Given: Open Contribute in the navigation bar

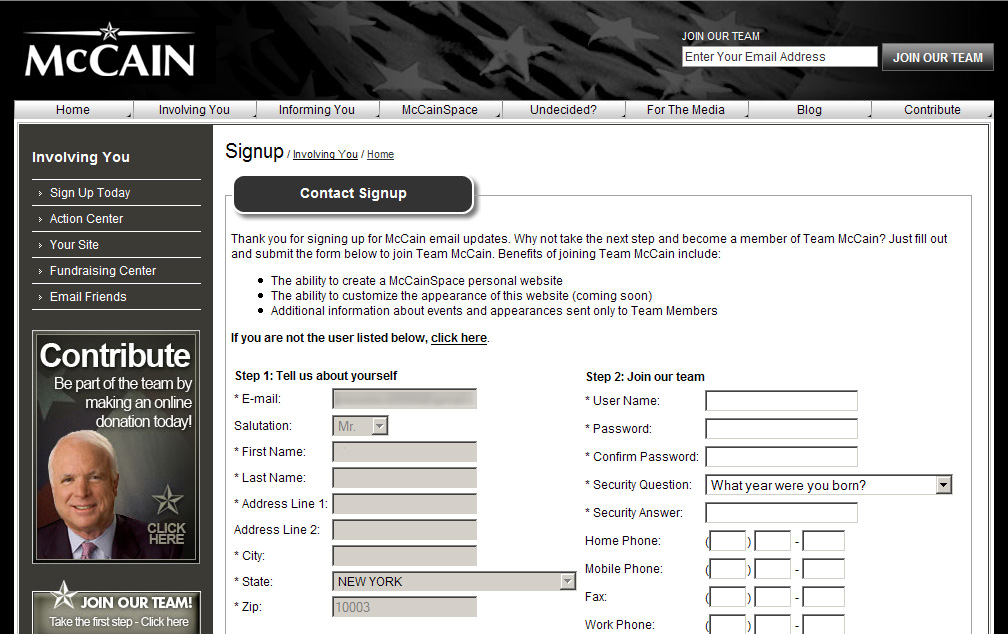Looking at the screenshot, I should click(x=932, y=110).
